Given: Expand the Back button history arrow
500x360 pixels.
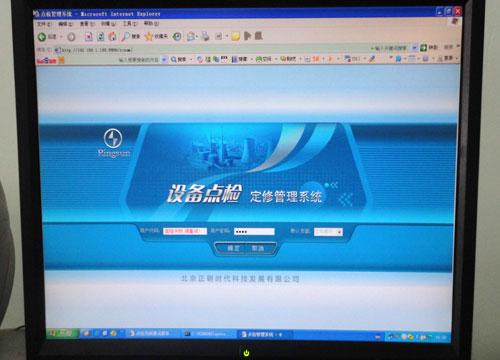Looking at the screenshot, I should [61, 37].
